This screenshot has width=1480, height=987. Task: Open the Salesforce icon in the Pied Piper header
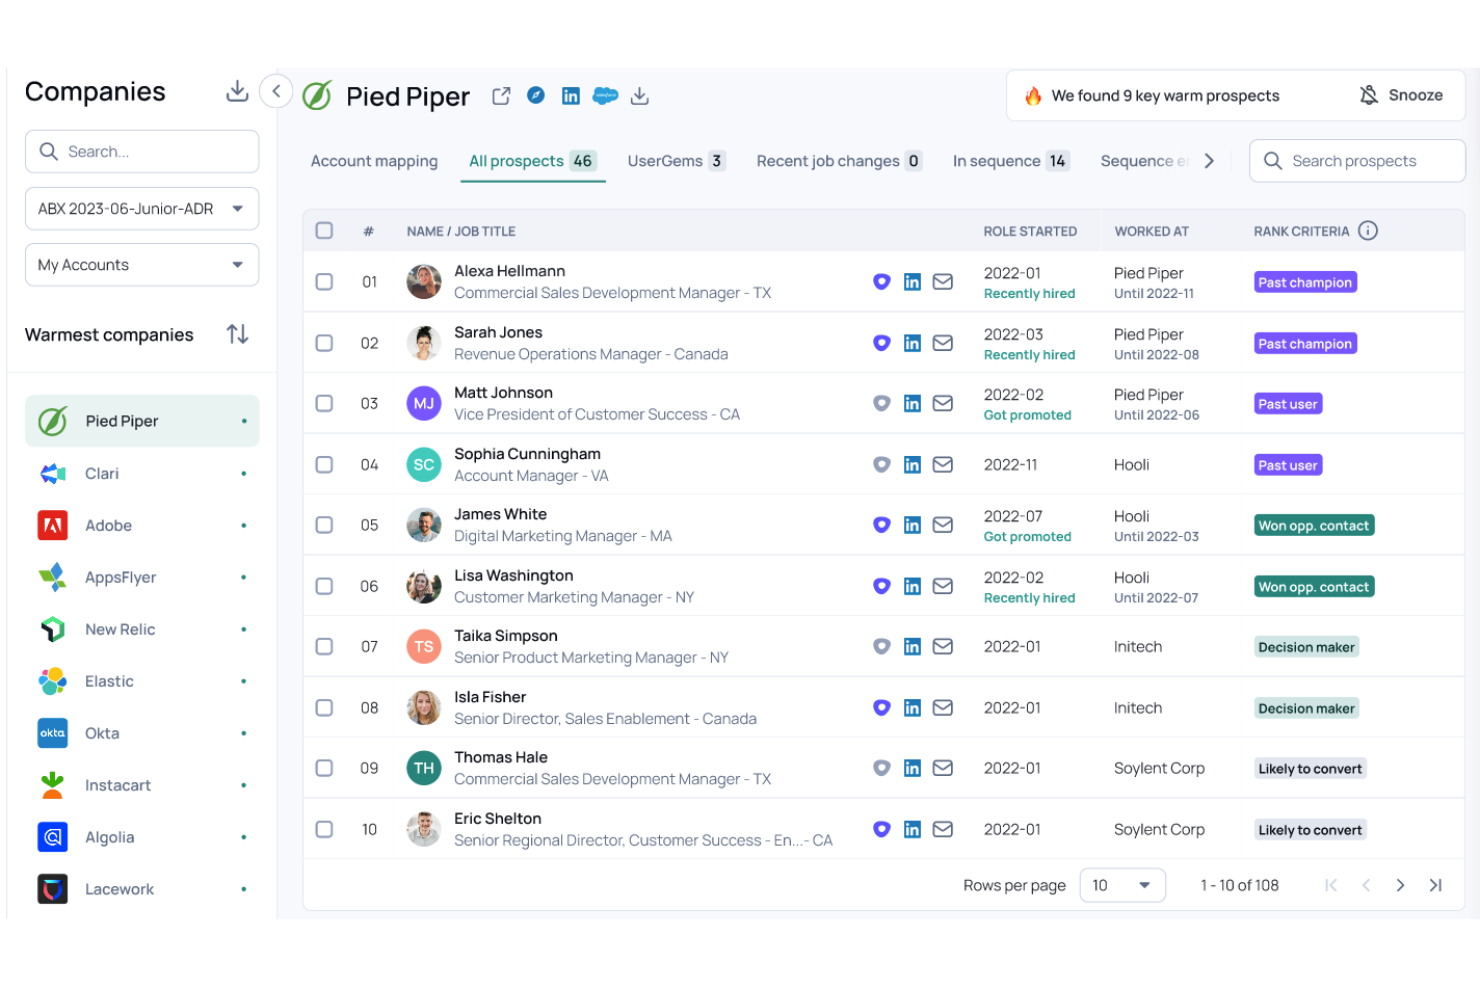click(x=606, y=95)
